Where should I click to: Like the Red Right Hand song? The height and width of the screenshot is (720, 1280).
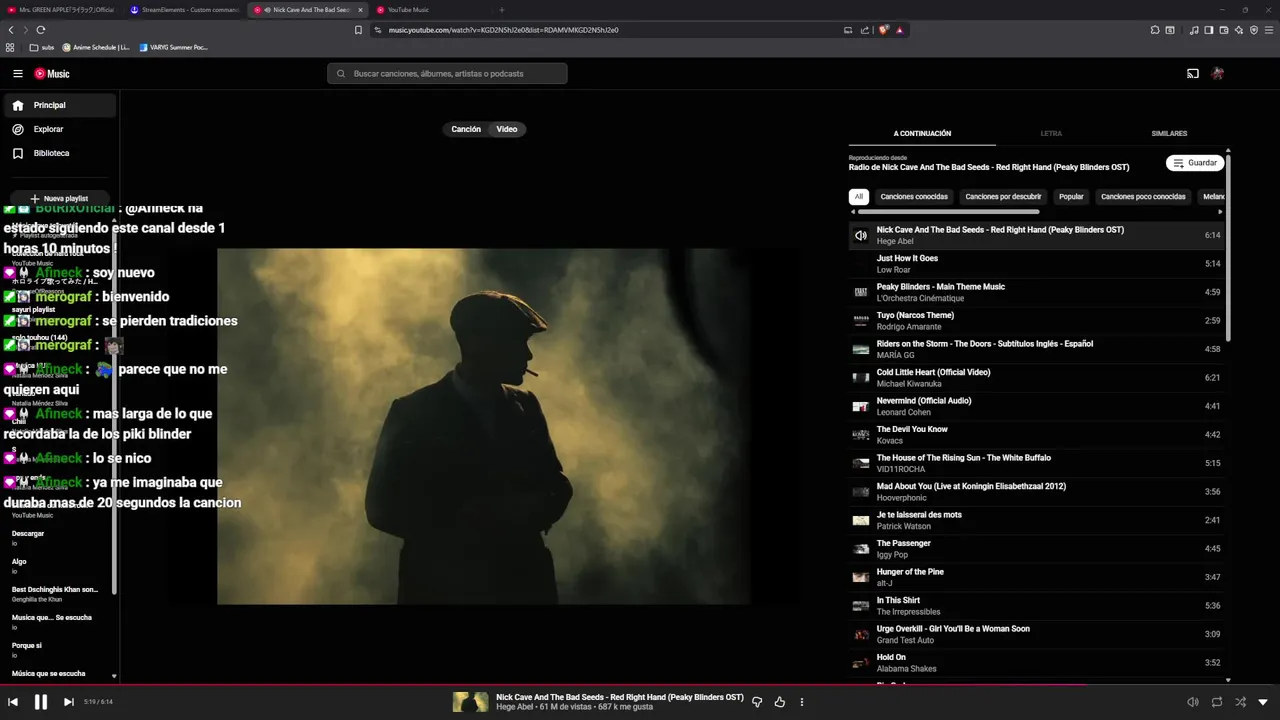(x=779, y=702)
